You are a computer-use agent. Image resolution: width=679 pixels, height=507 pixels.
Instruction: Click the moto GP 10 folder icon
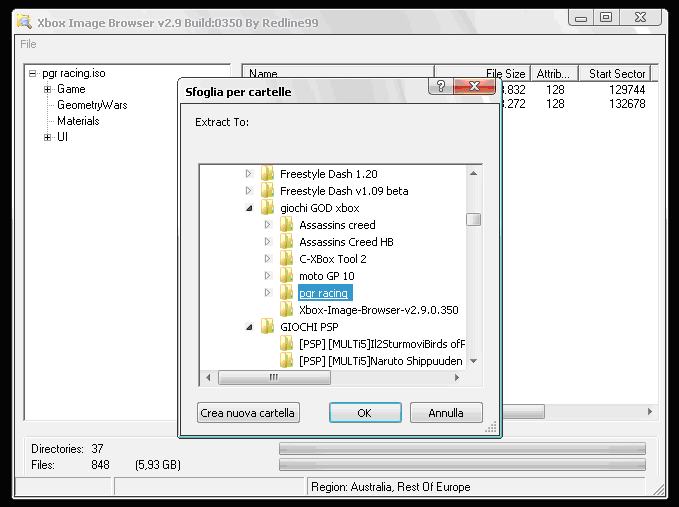point(287,276)
